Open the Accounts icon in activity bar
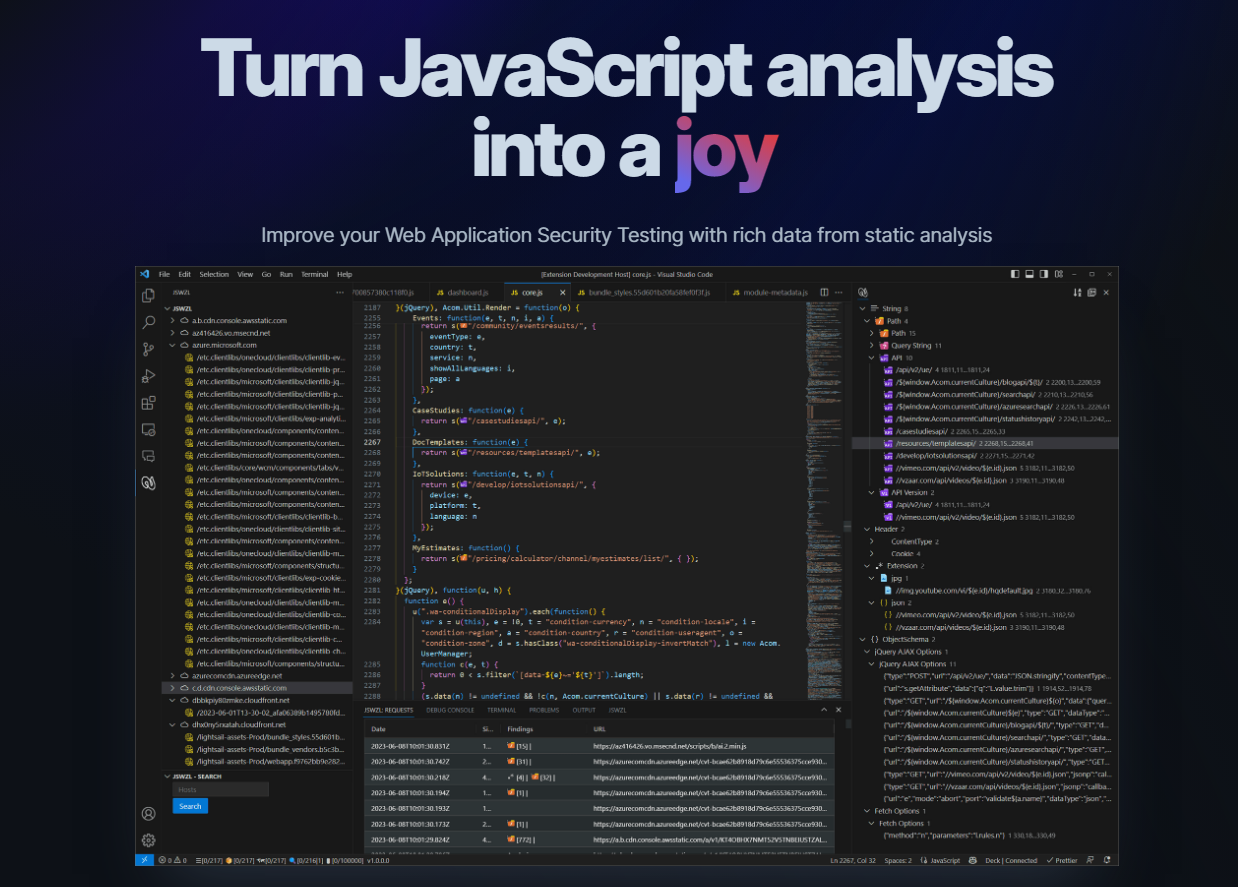The image size is (1238, 887). 148,814
